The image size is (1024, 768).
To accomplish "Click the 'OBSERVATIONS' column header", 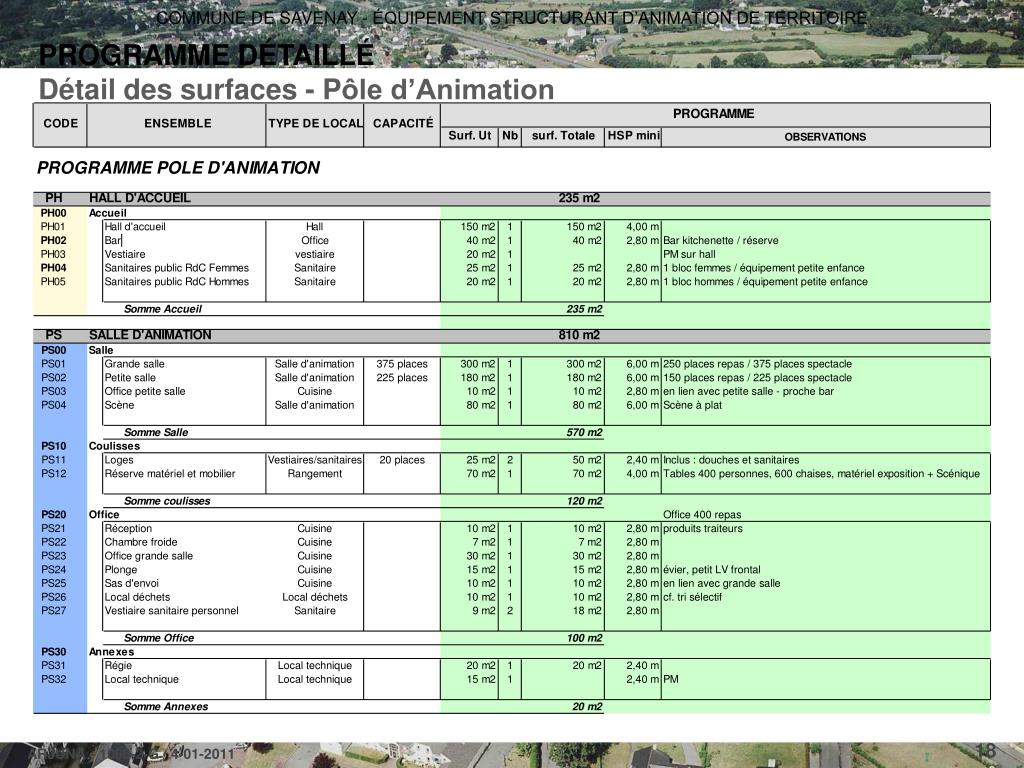I will coord(825,137).
